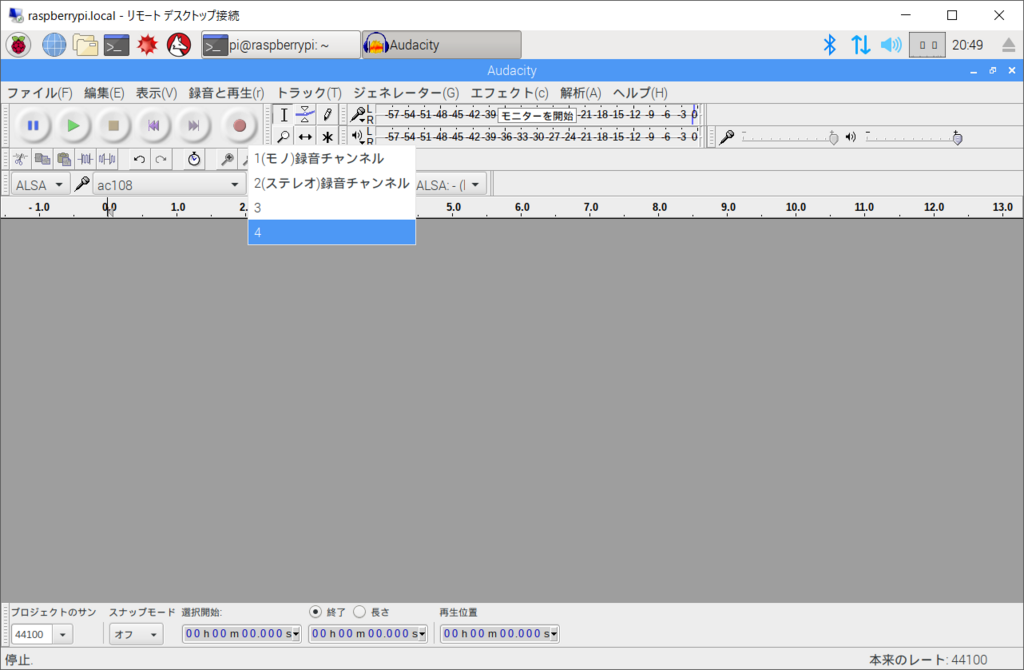This screenshot has height=670, width=1024.
Task: Select the 長さ radio button
Action: [359, 612]
